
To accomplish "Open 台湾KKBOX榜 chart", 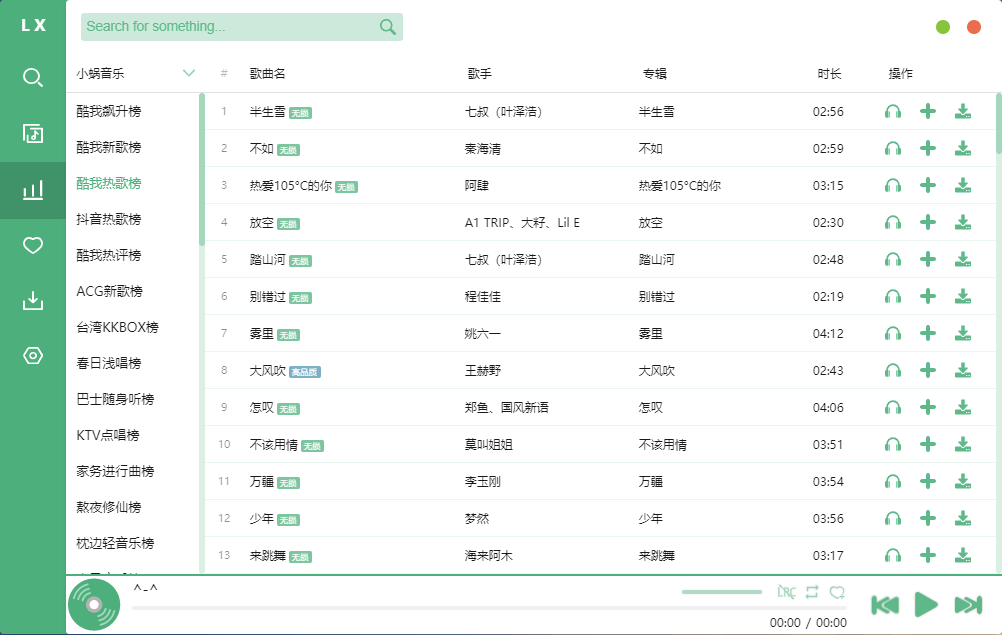I will click(x=118, y=328).
